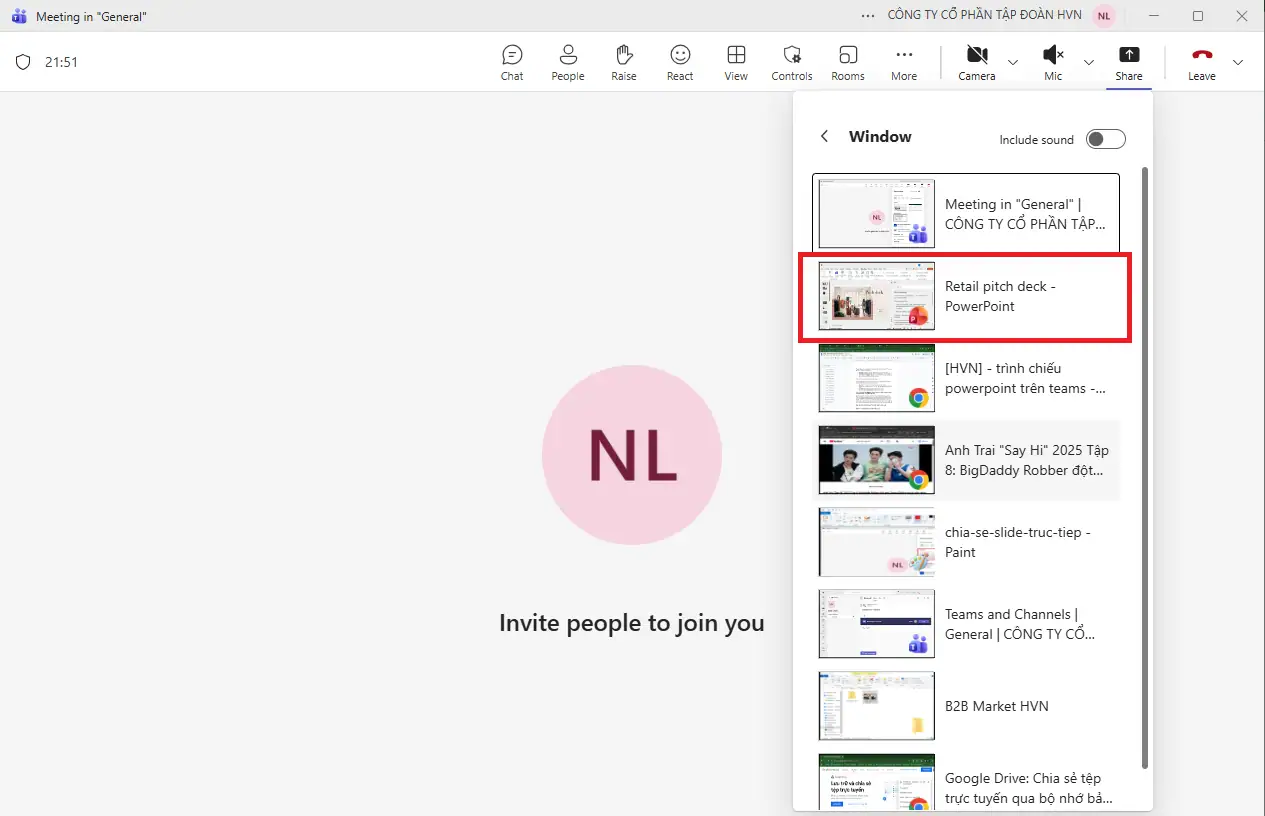Enable the Include sound switch

1106,139
